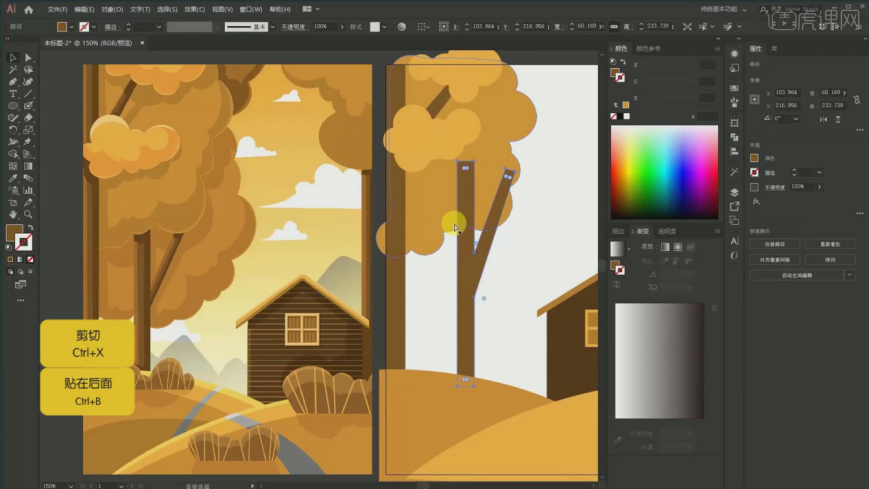Viewport: 869px width, 489px height.
Task: Select the radial gradient type button
Action: (677, 247)
